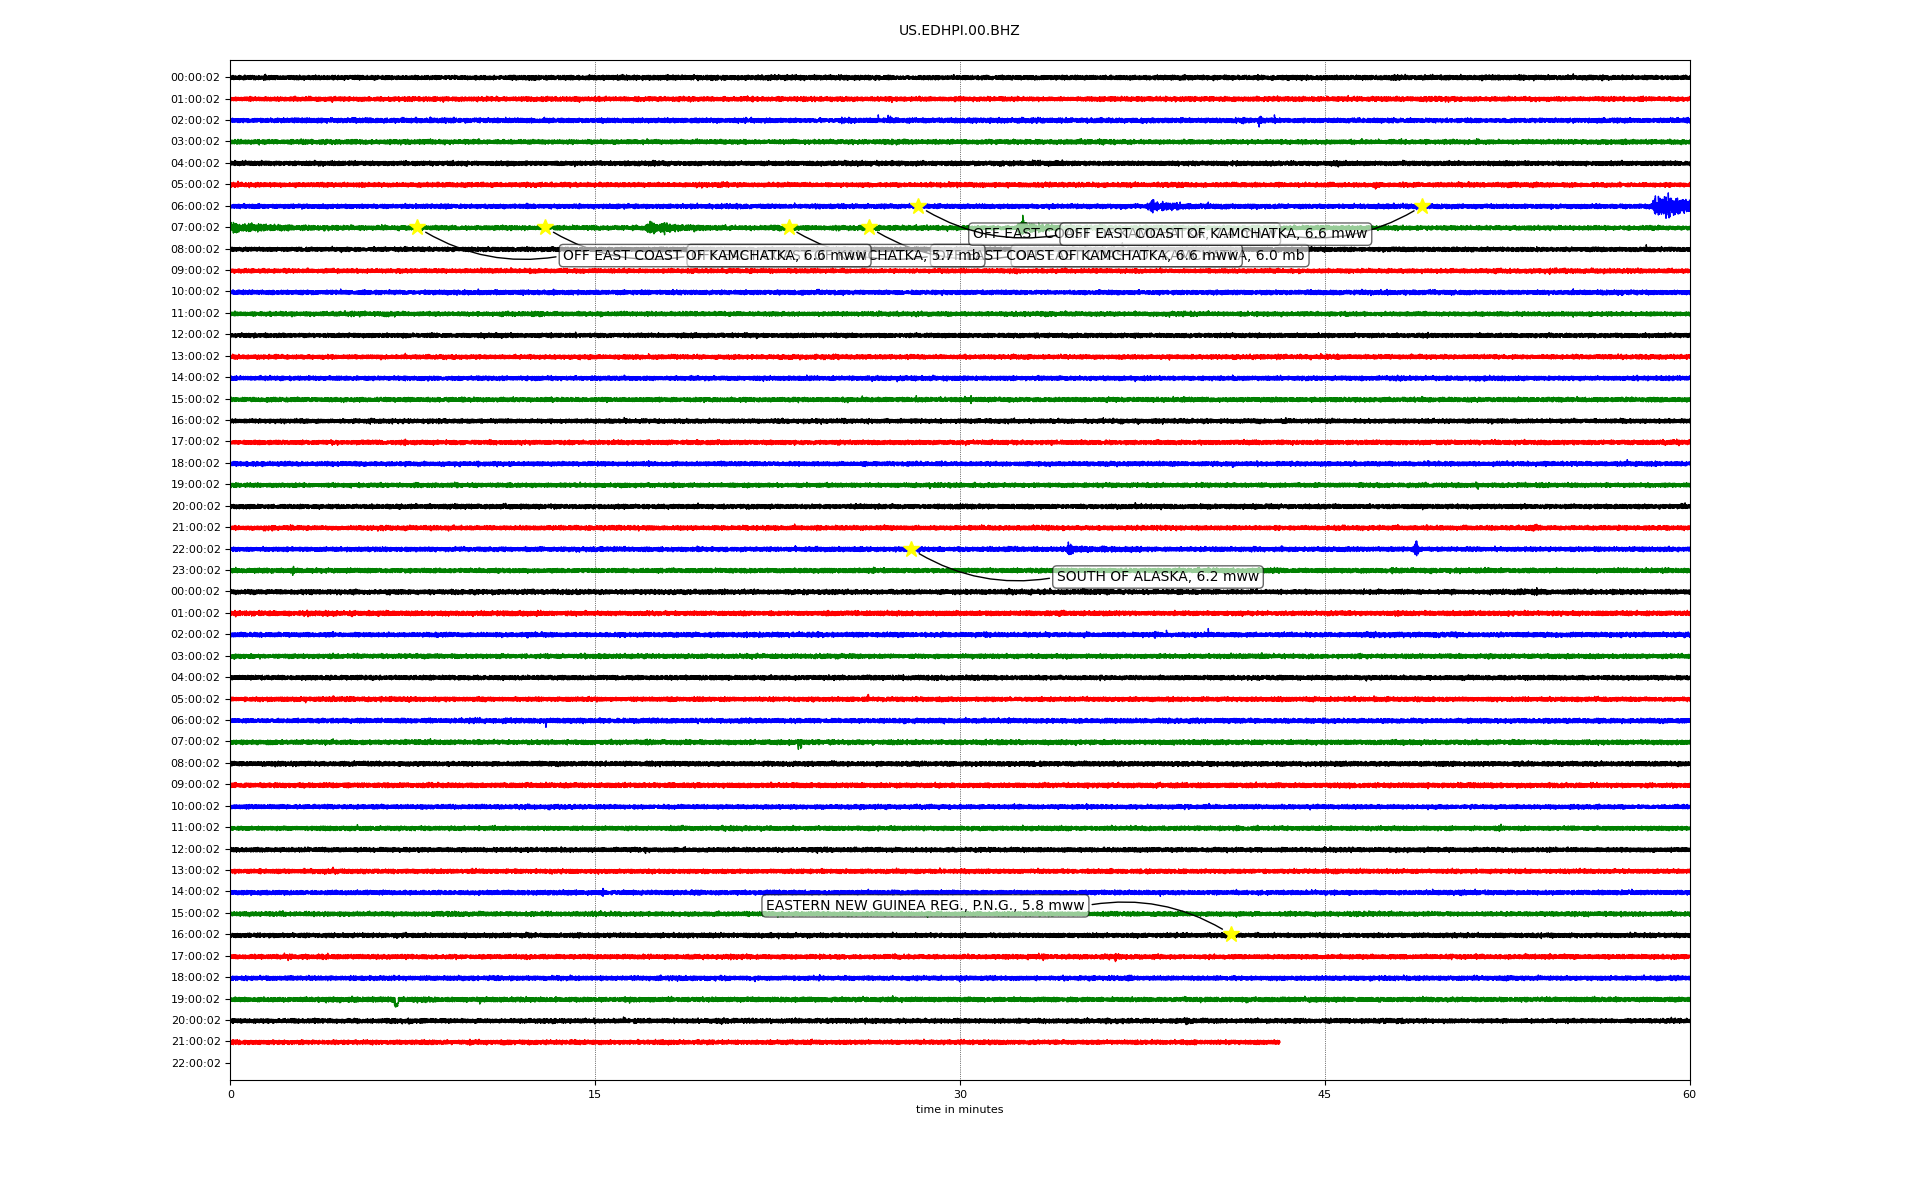Click the x-axis tick label 45
The height and width of the screenshot is (1200, 1920).
pyautogui.click(x=1325, y=1094)
